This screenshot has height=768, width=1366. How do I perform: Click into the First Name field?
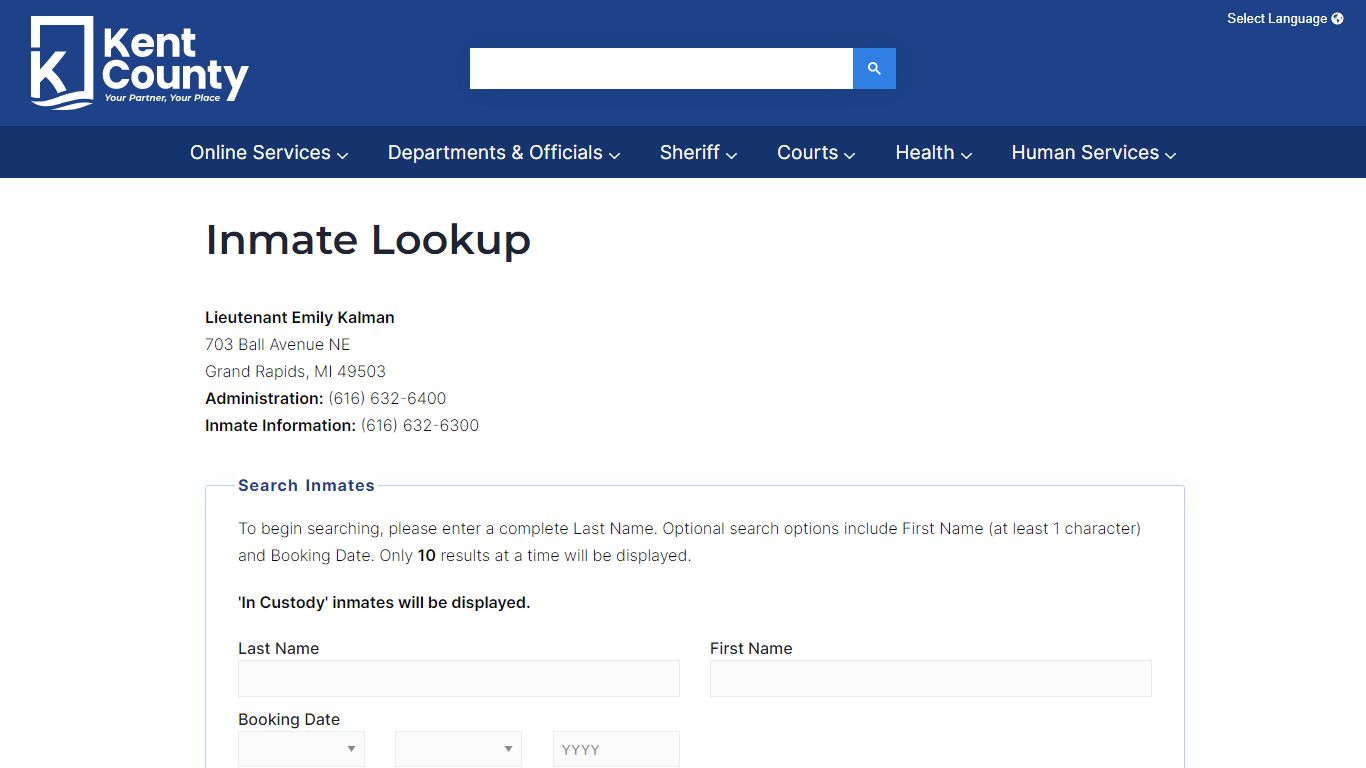coord(930,678)
